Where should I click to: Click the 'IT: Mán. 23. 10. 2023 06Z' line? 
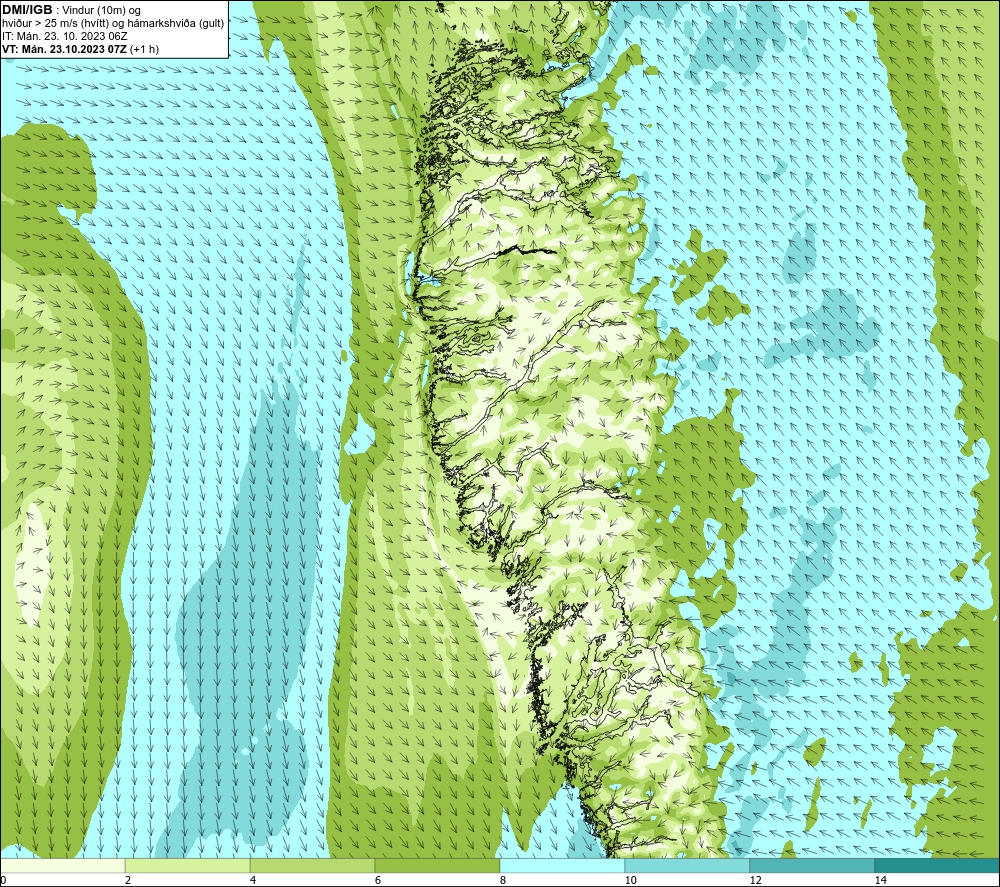(64, 36)
